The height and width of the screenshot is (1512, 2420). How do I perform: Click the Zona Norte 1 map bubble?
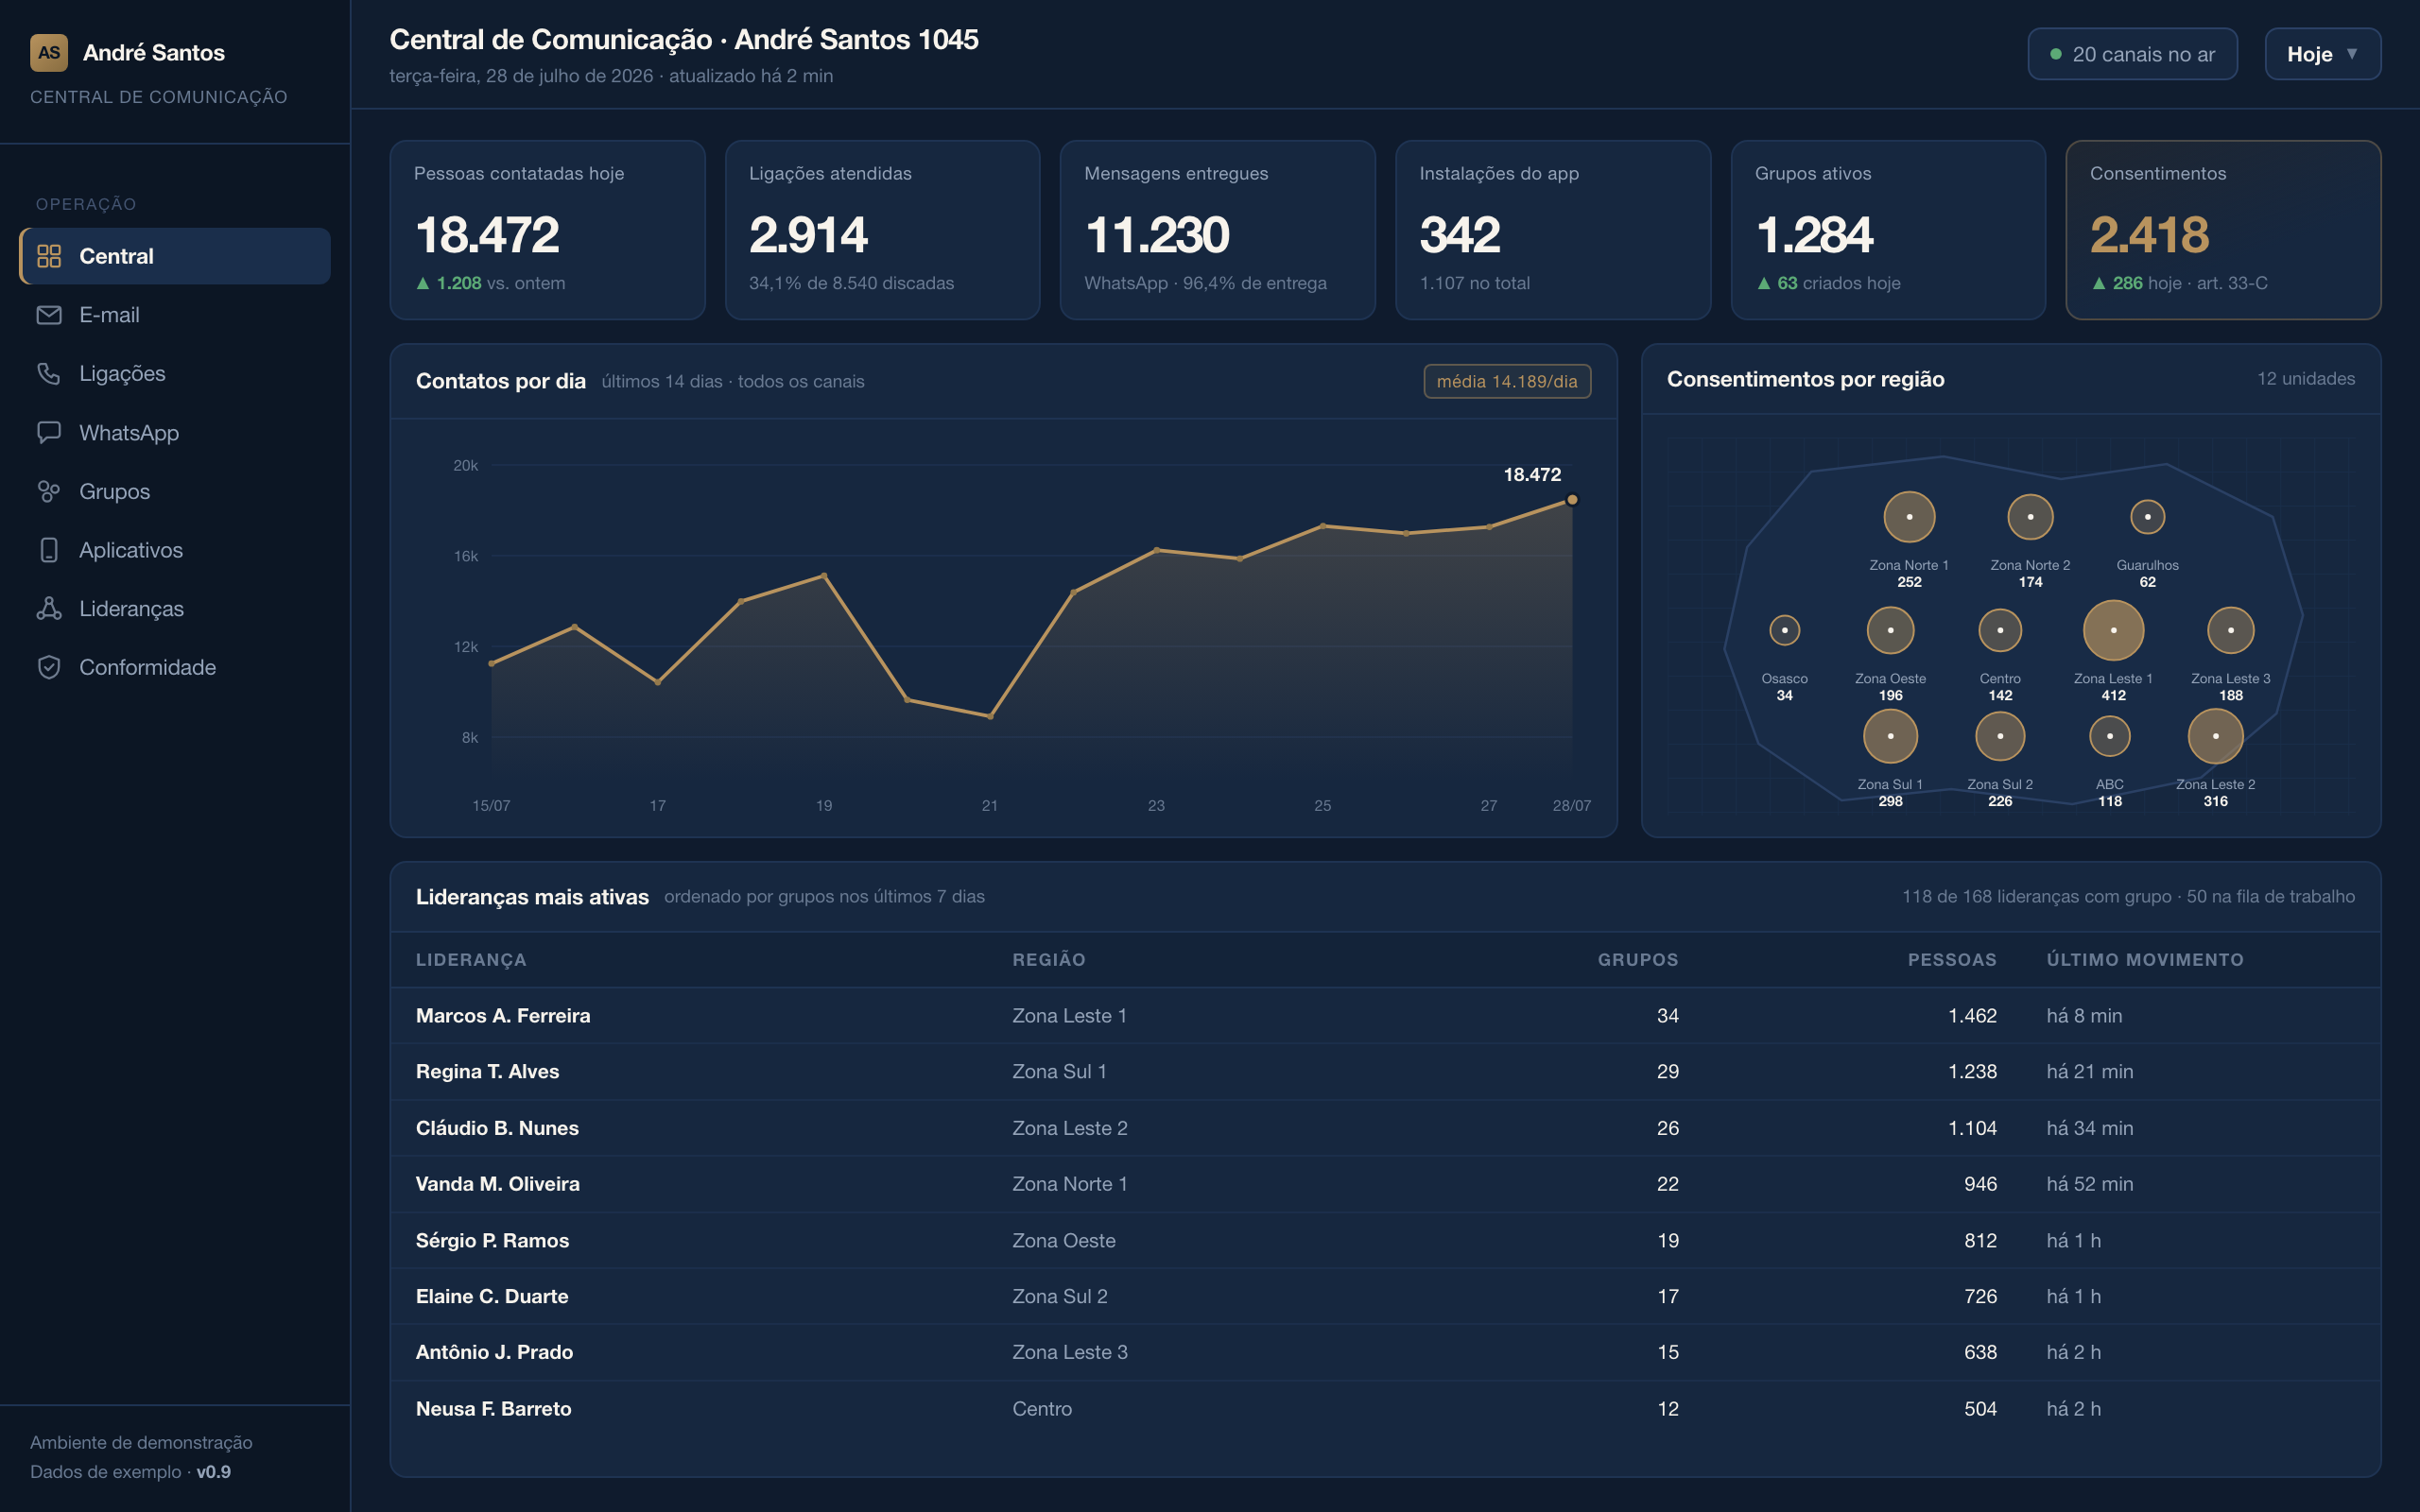click(1909, 517)
